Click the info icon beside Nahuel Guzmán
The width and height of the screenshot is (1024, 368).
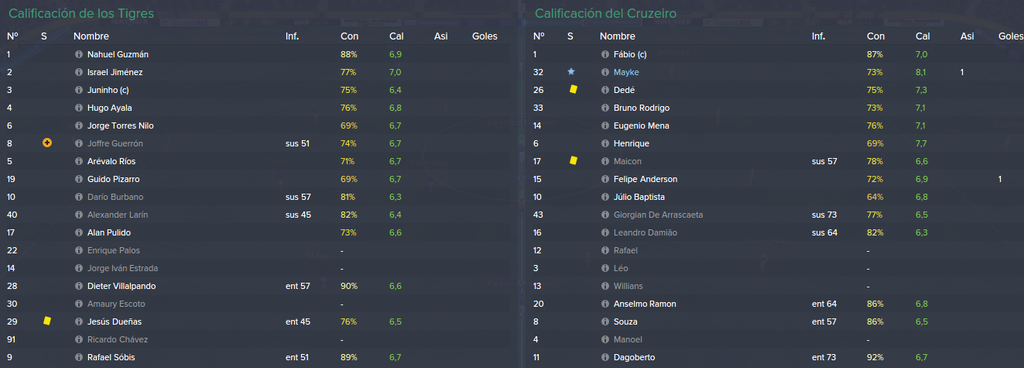point(79,55)
